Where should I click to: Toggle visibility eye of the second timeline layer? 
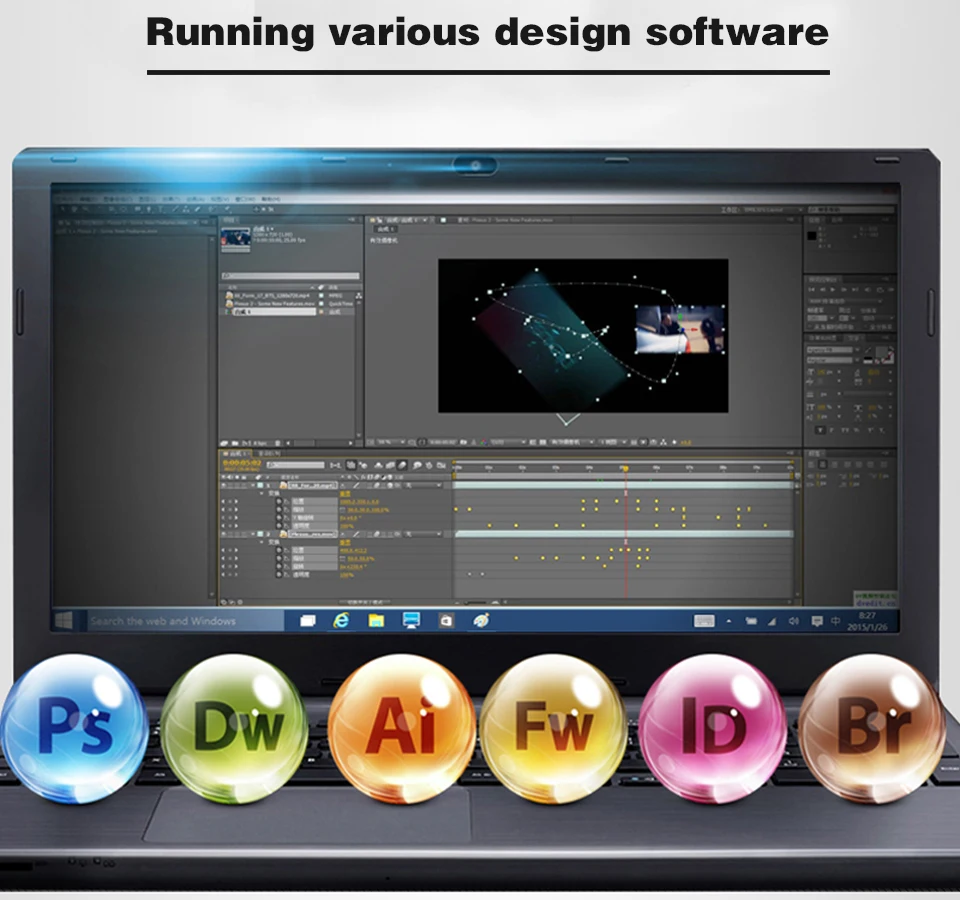pos(223,534)
